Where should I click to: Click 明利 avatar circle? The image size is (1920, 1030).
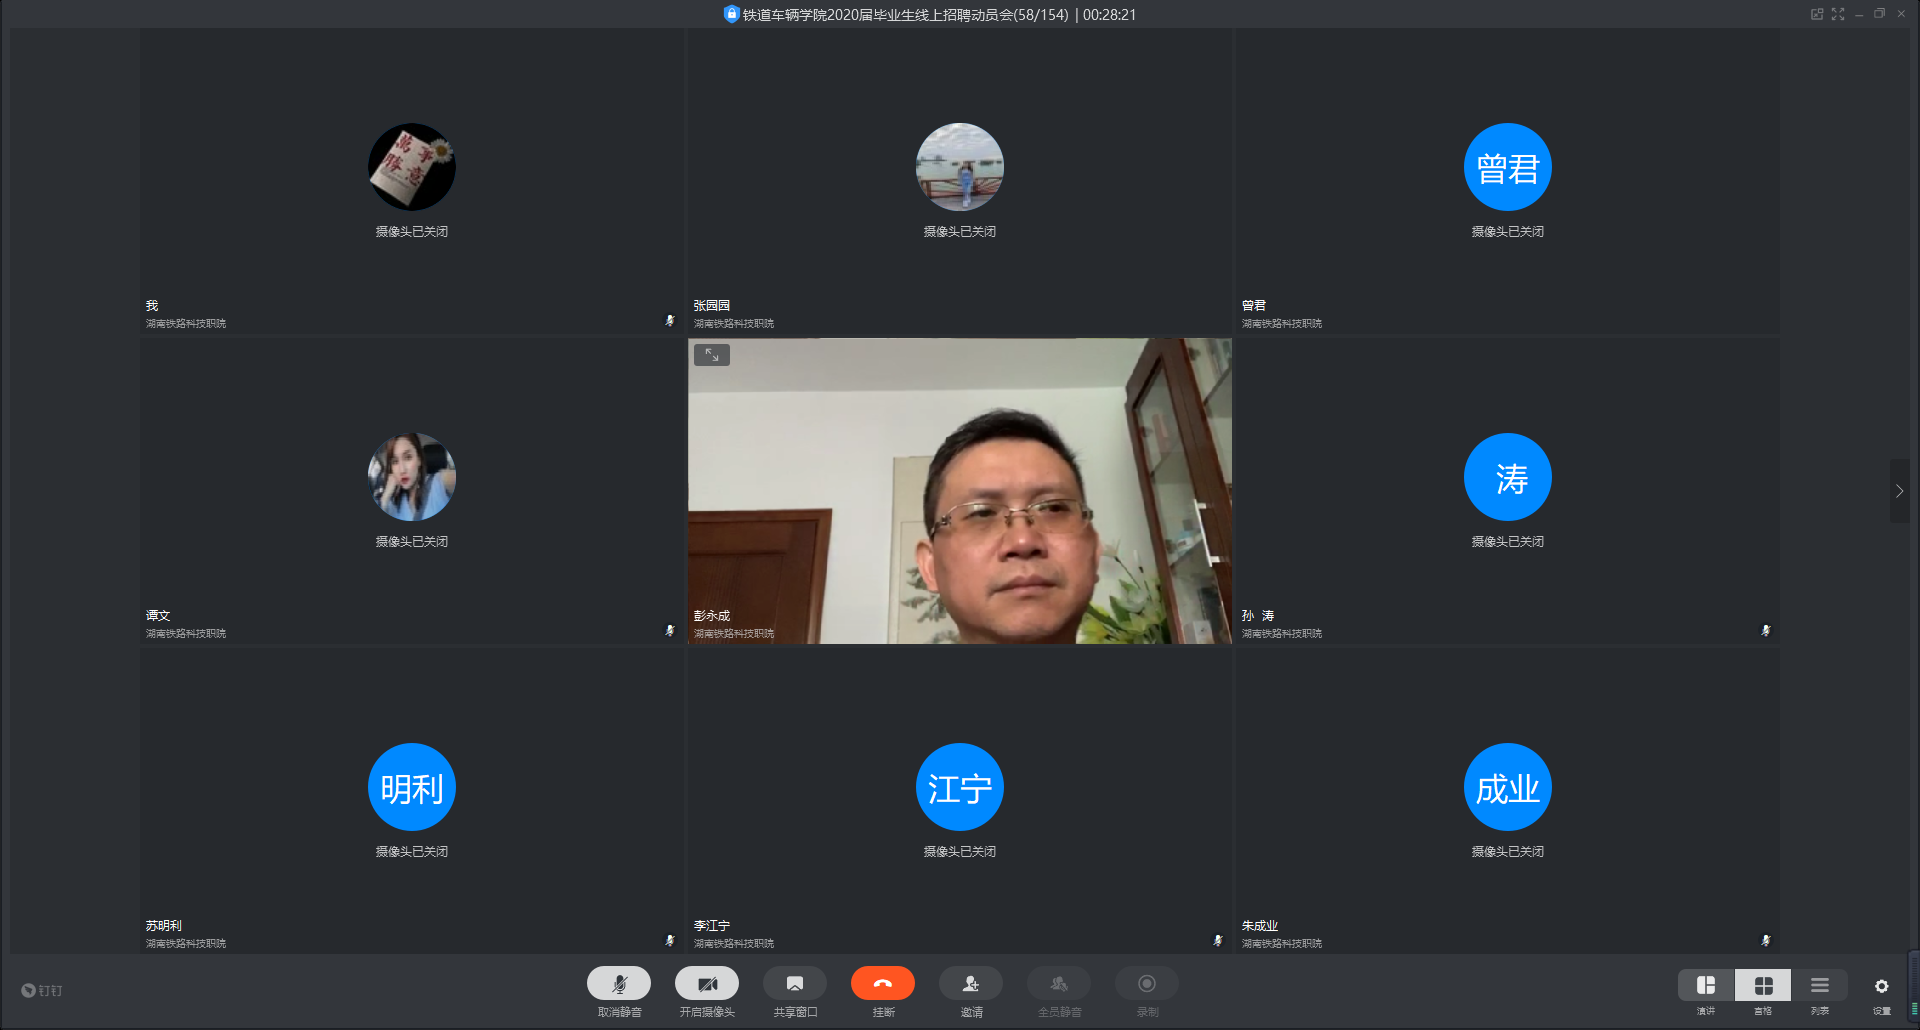point(412,787)
